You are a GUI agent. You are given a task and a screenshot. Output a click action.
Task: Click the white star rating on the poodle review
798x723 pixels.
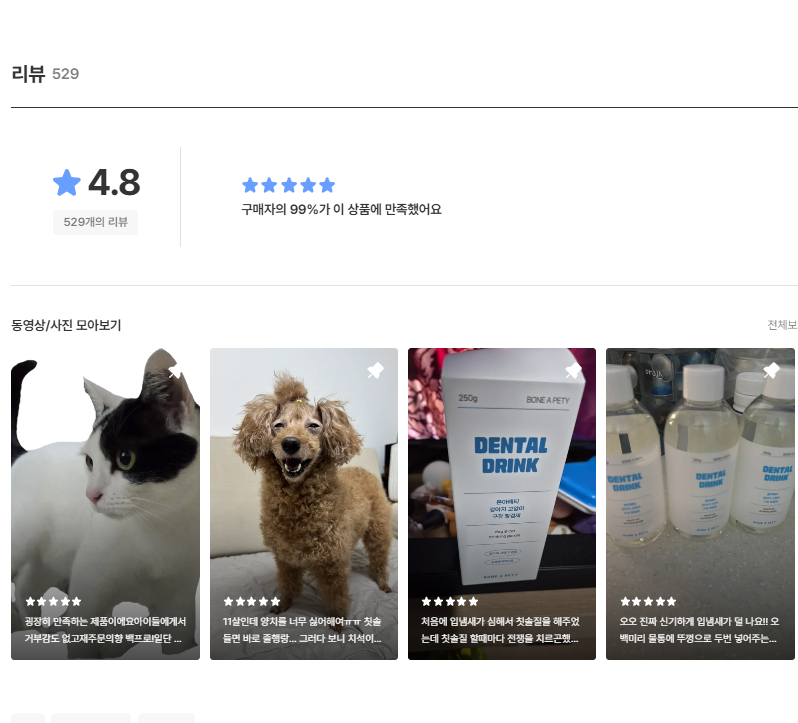click(251, 602)
